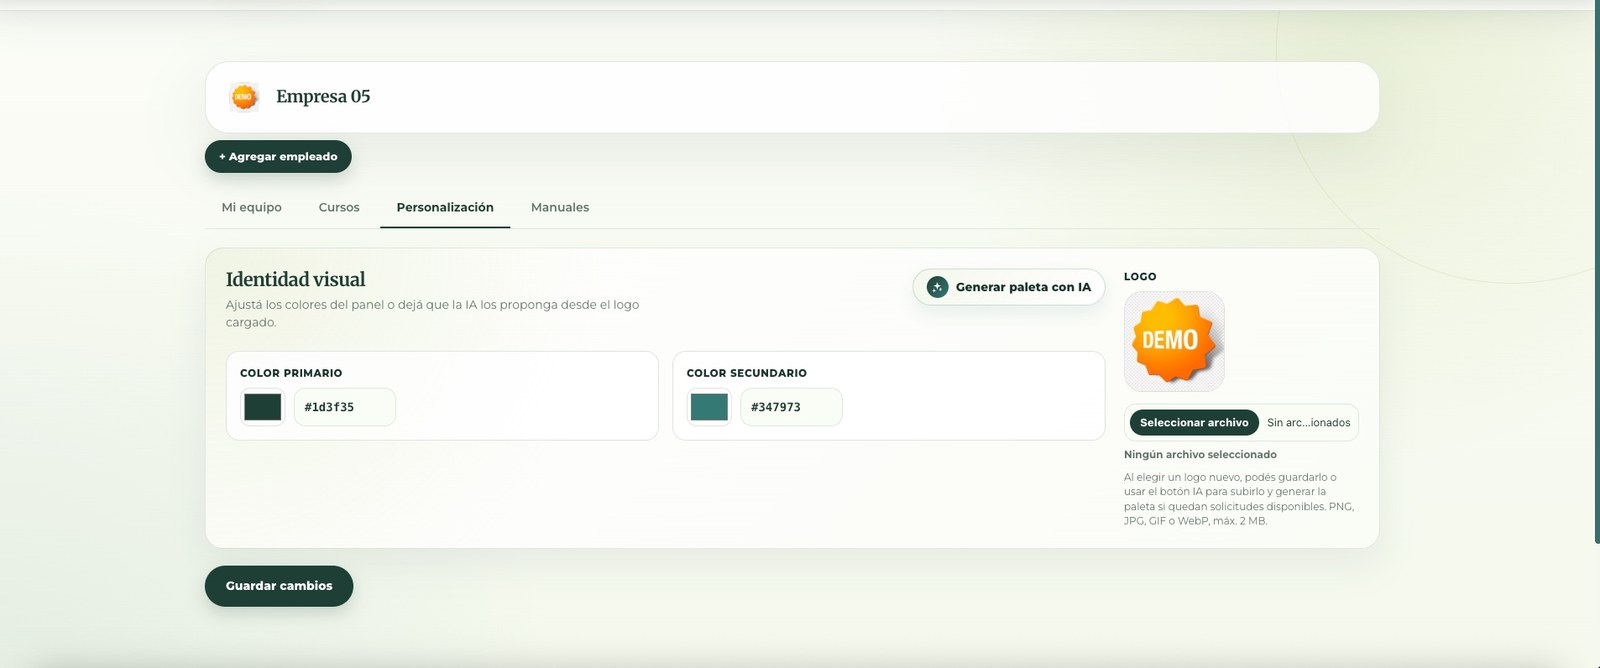Viewport: 1600px width, 668px height.
Task: Add a new employee with Agregar empleado
Action: [x=278, y=156]
